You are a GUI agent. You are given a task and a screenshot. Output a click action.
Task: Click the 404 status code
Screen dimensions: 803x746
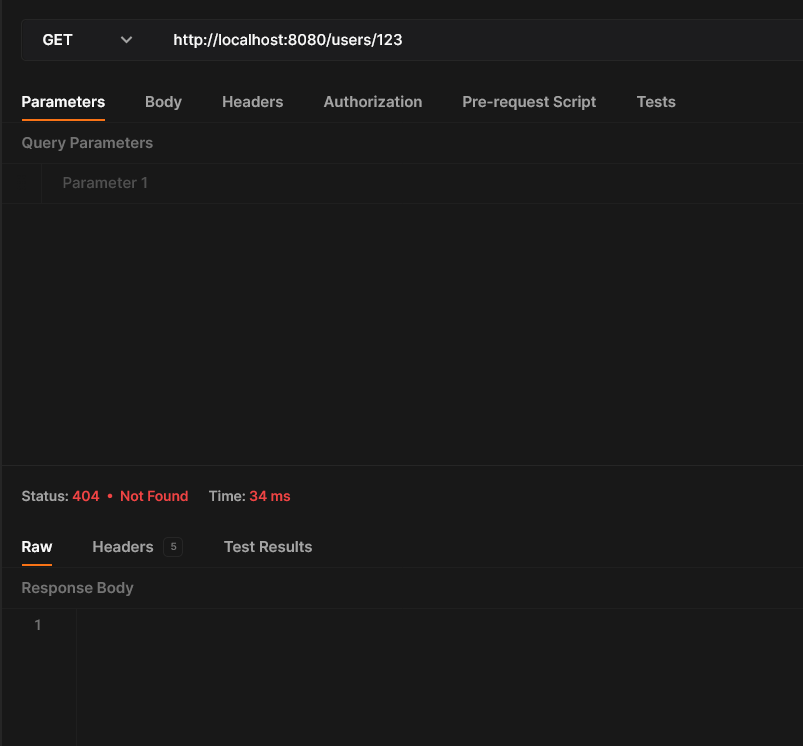coord(86,496)
